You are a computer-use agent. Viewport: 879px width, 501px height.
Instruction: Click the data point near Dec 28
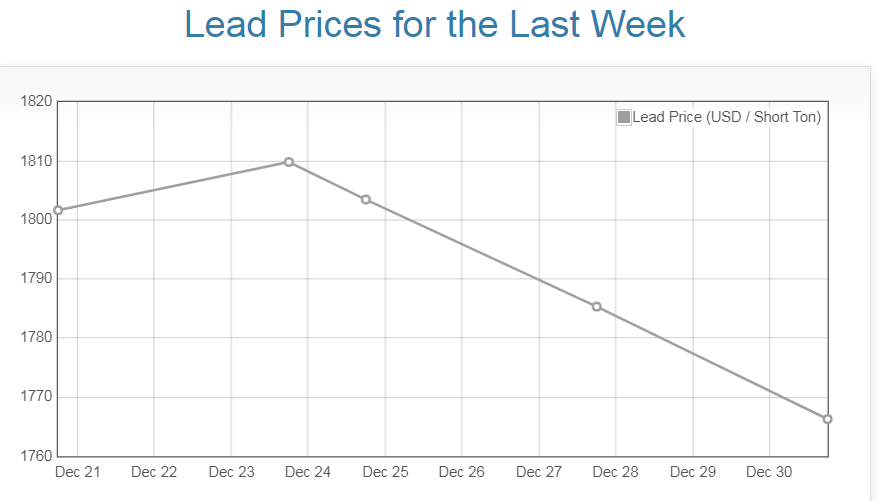(x=597, y=307)
